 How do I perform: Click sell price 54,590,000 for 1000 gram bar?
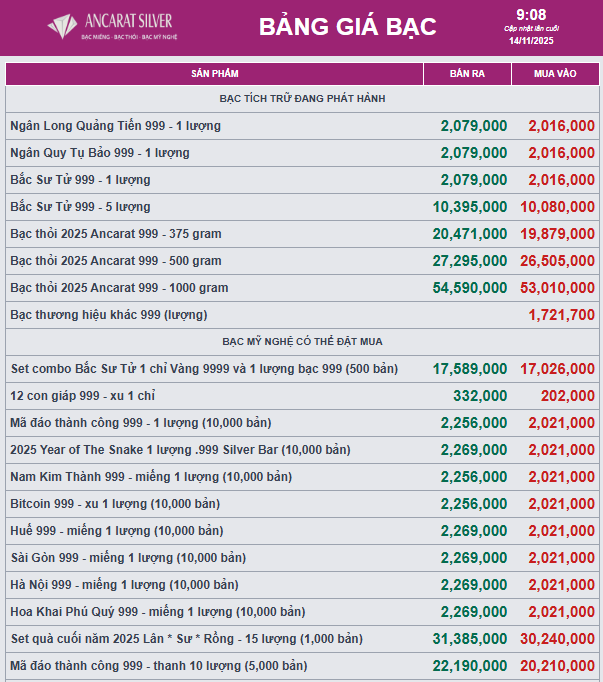(469, 288)
